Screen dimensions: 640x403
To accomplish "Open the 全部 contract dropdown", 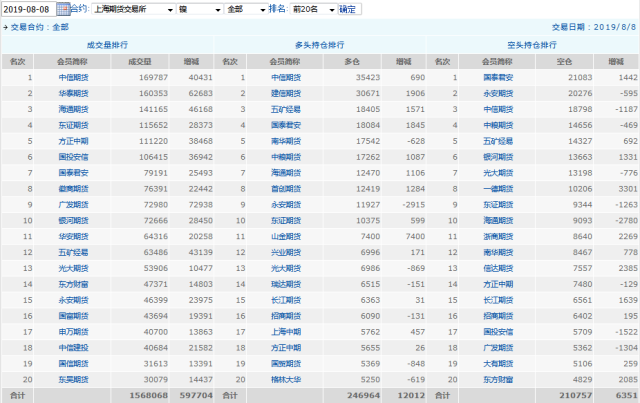I will (x=246, y=9).
